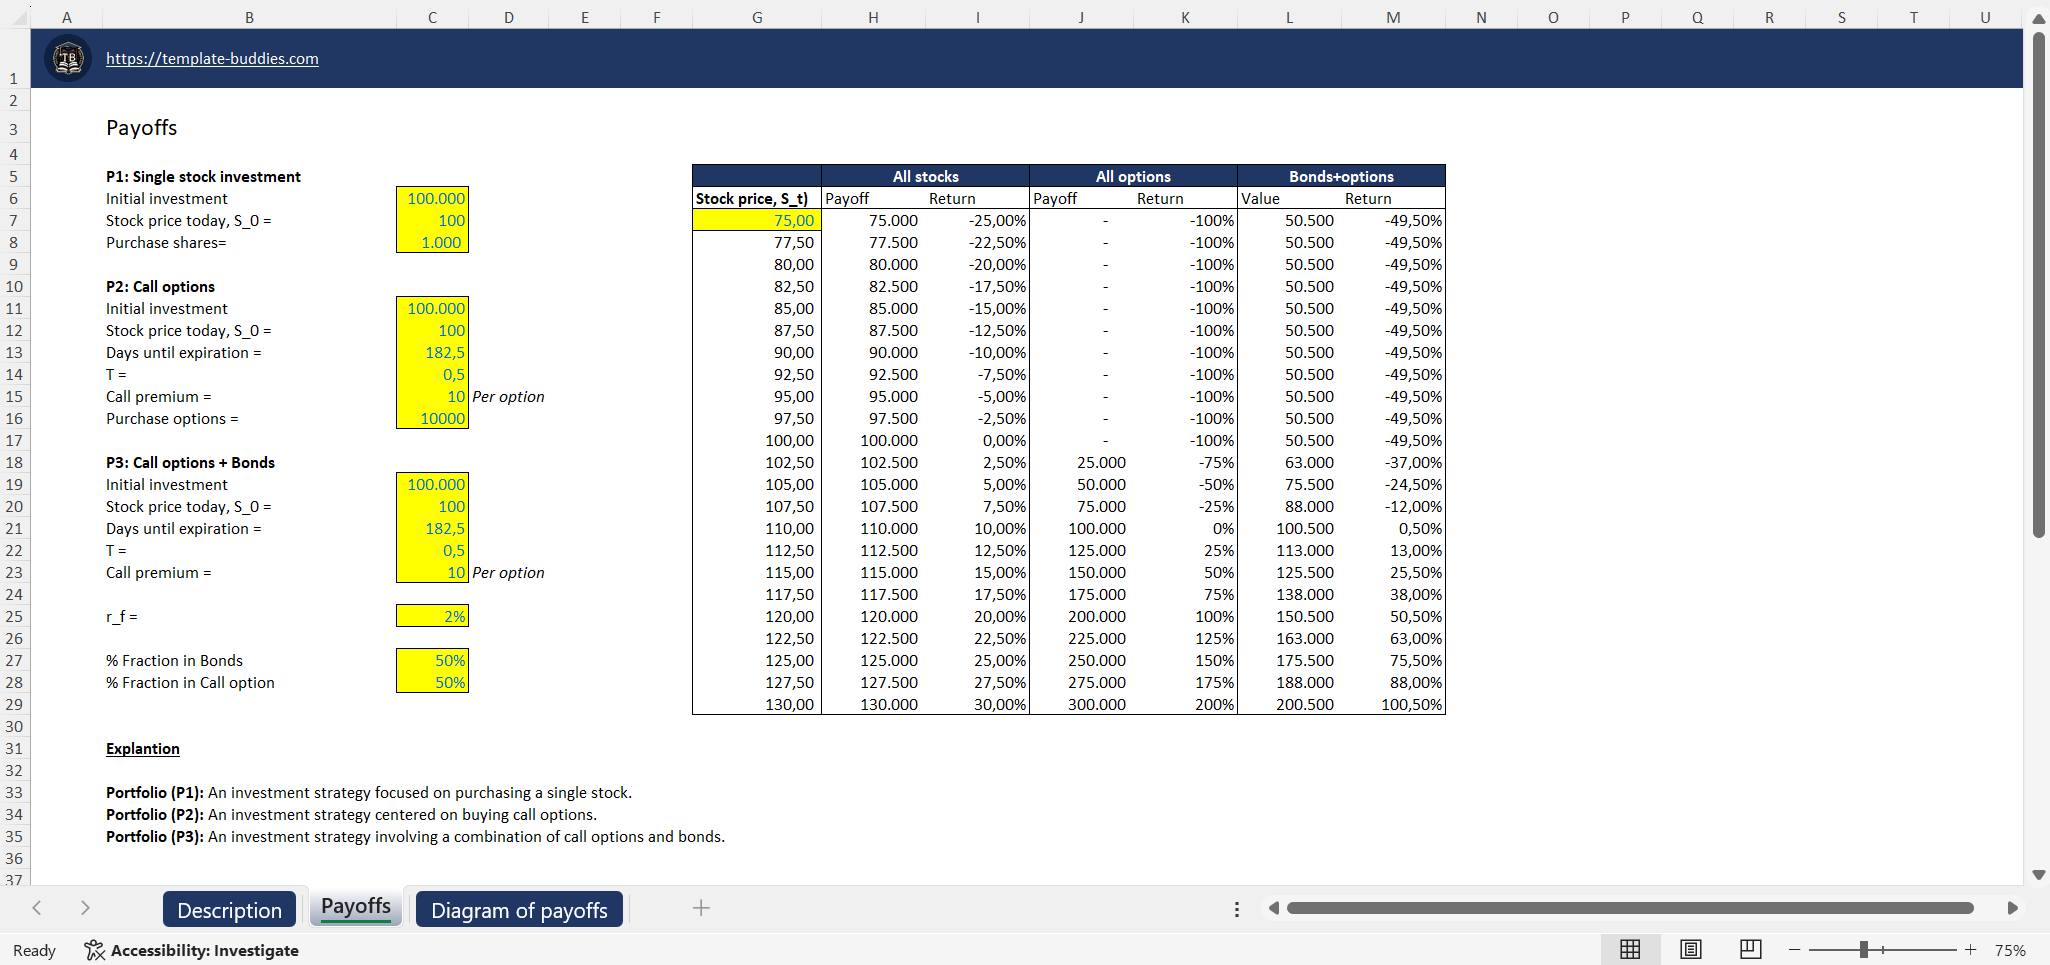
Task: Click the Template Buddies logo icon
Action: click(x=68, y=59)
